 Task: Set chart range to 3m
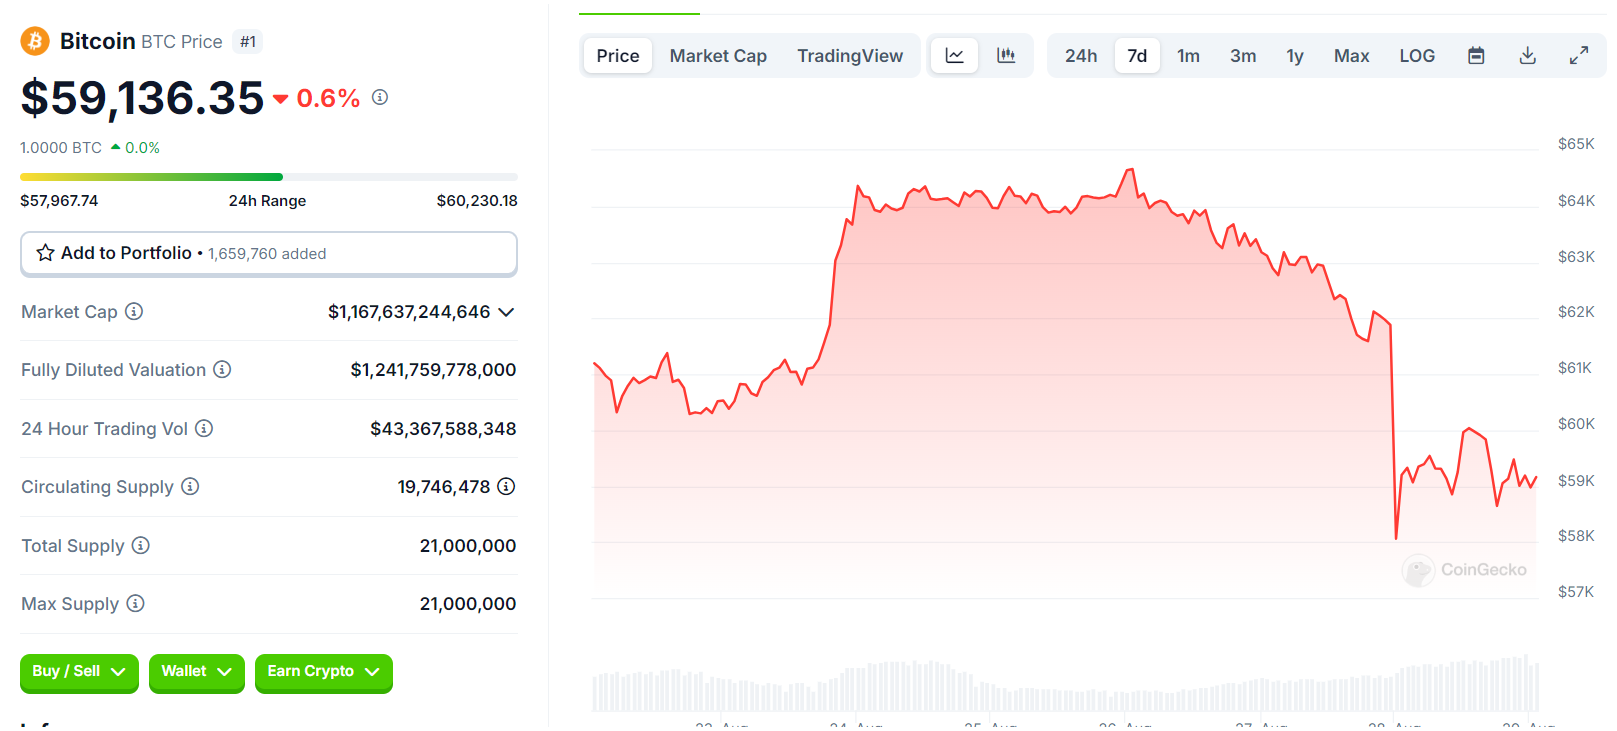point(1243,56)
